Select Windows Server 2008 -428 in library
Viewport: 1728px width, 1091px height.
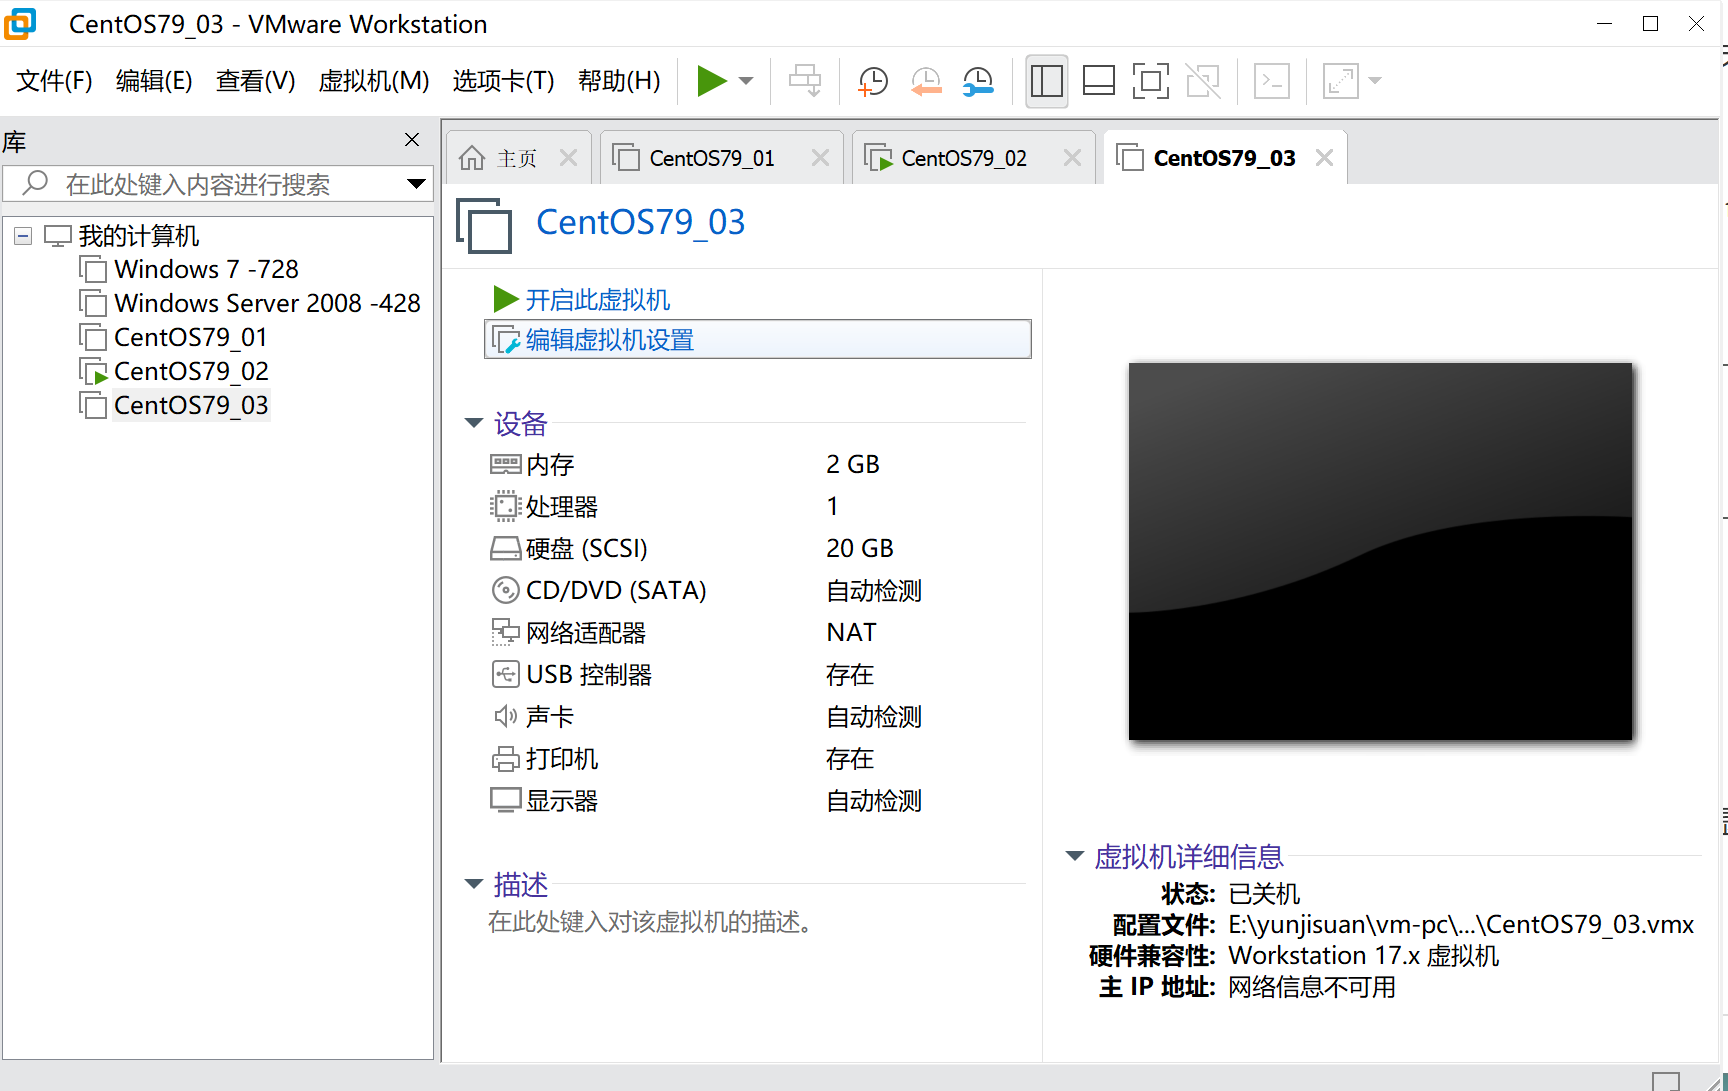tap(267, 303)
